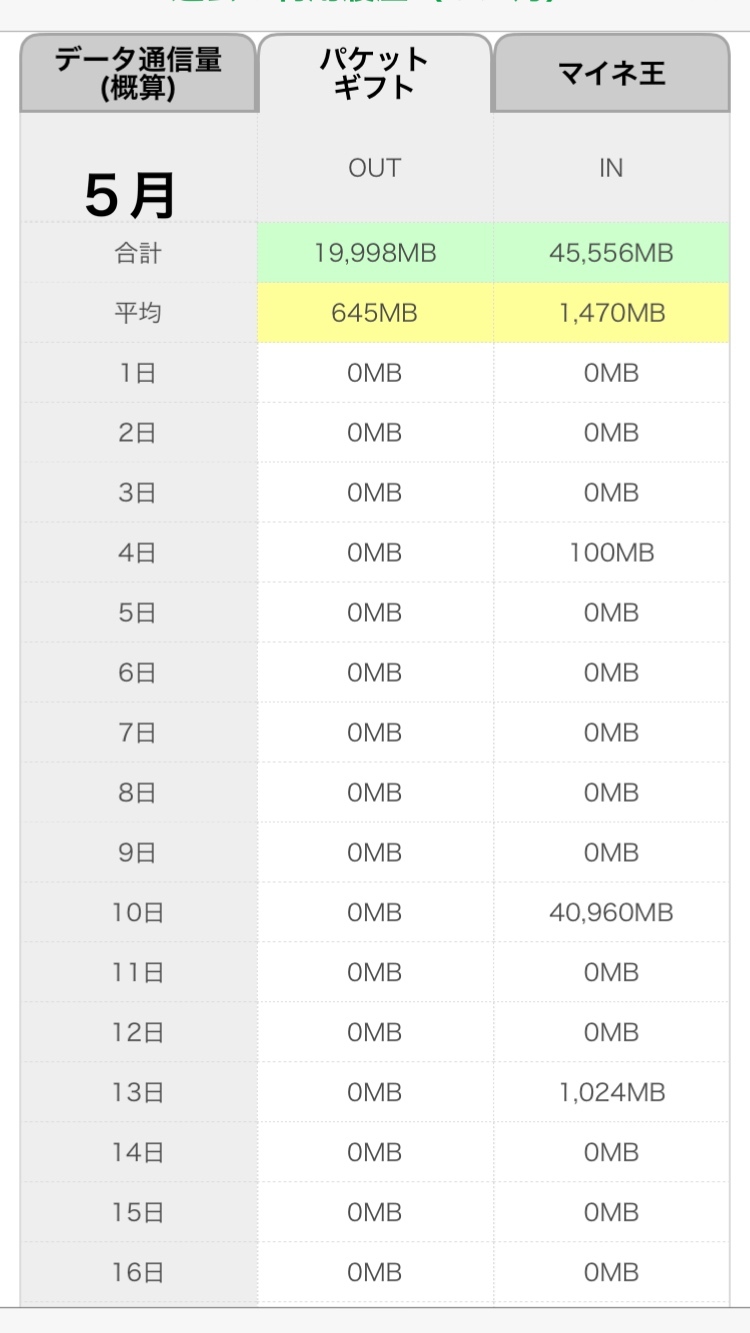Click the 16日 row label
Viewport: 750px width, 1333px height.
click(138, 1272)
